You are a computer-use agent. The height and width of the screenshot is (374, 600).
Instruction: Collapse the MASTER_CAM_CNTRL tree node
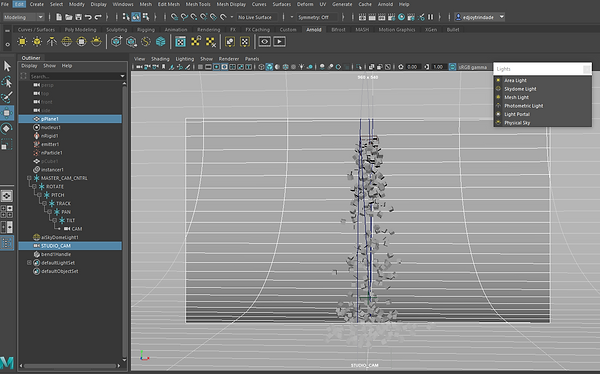pyautogui.click(x=29, y=178)
